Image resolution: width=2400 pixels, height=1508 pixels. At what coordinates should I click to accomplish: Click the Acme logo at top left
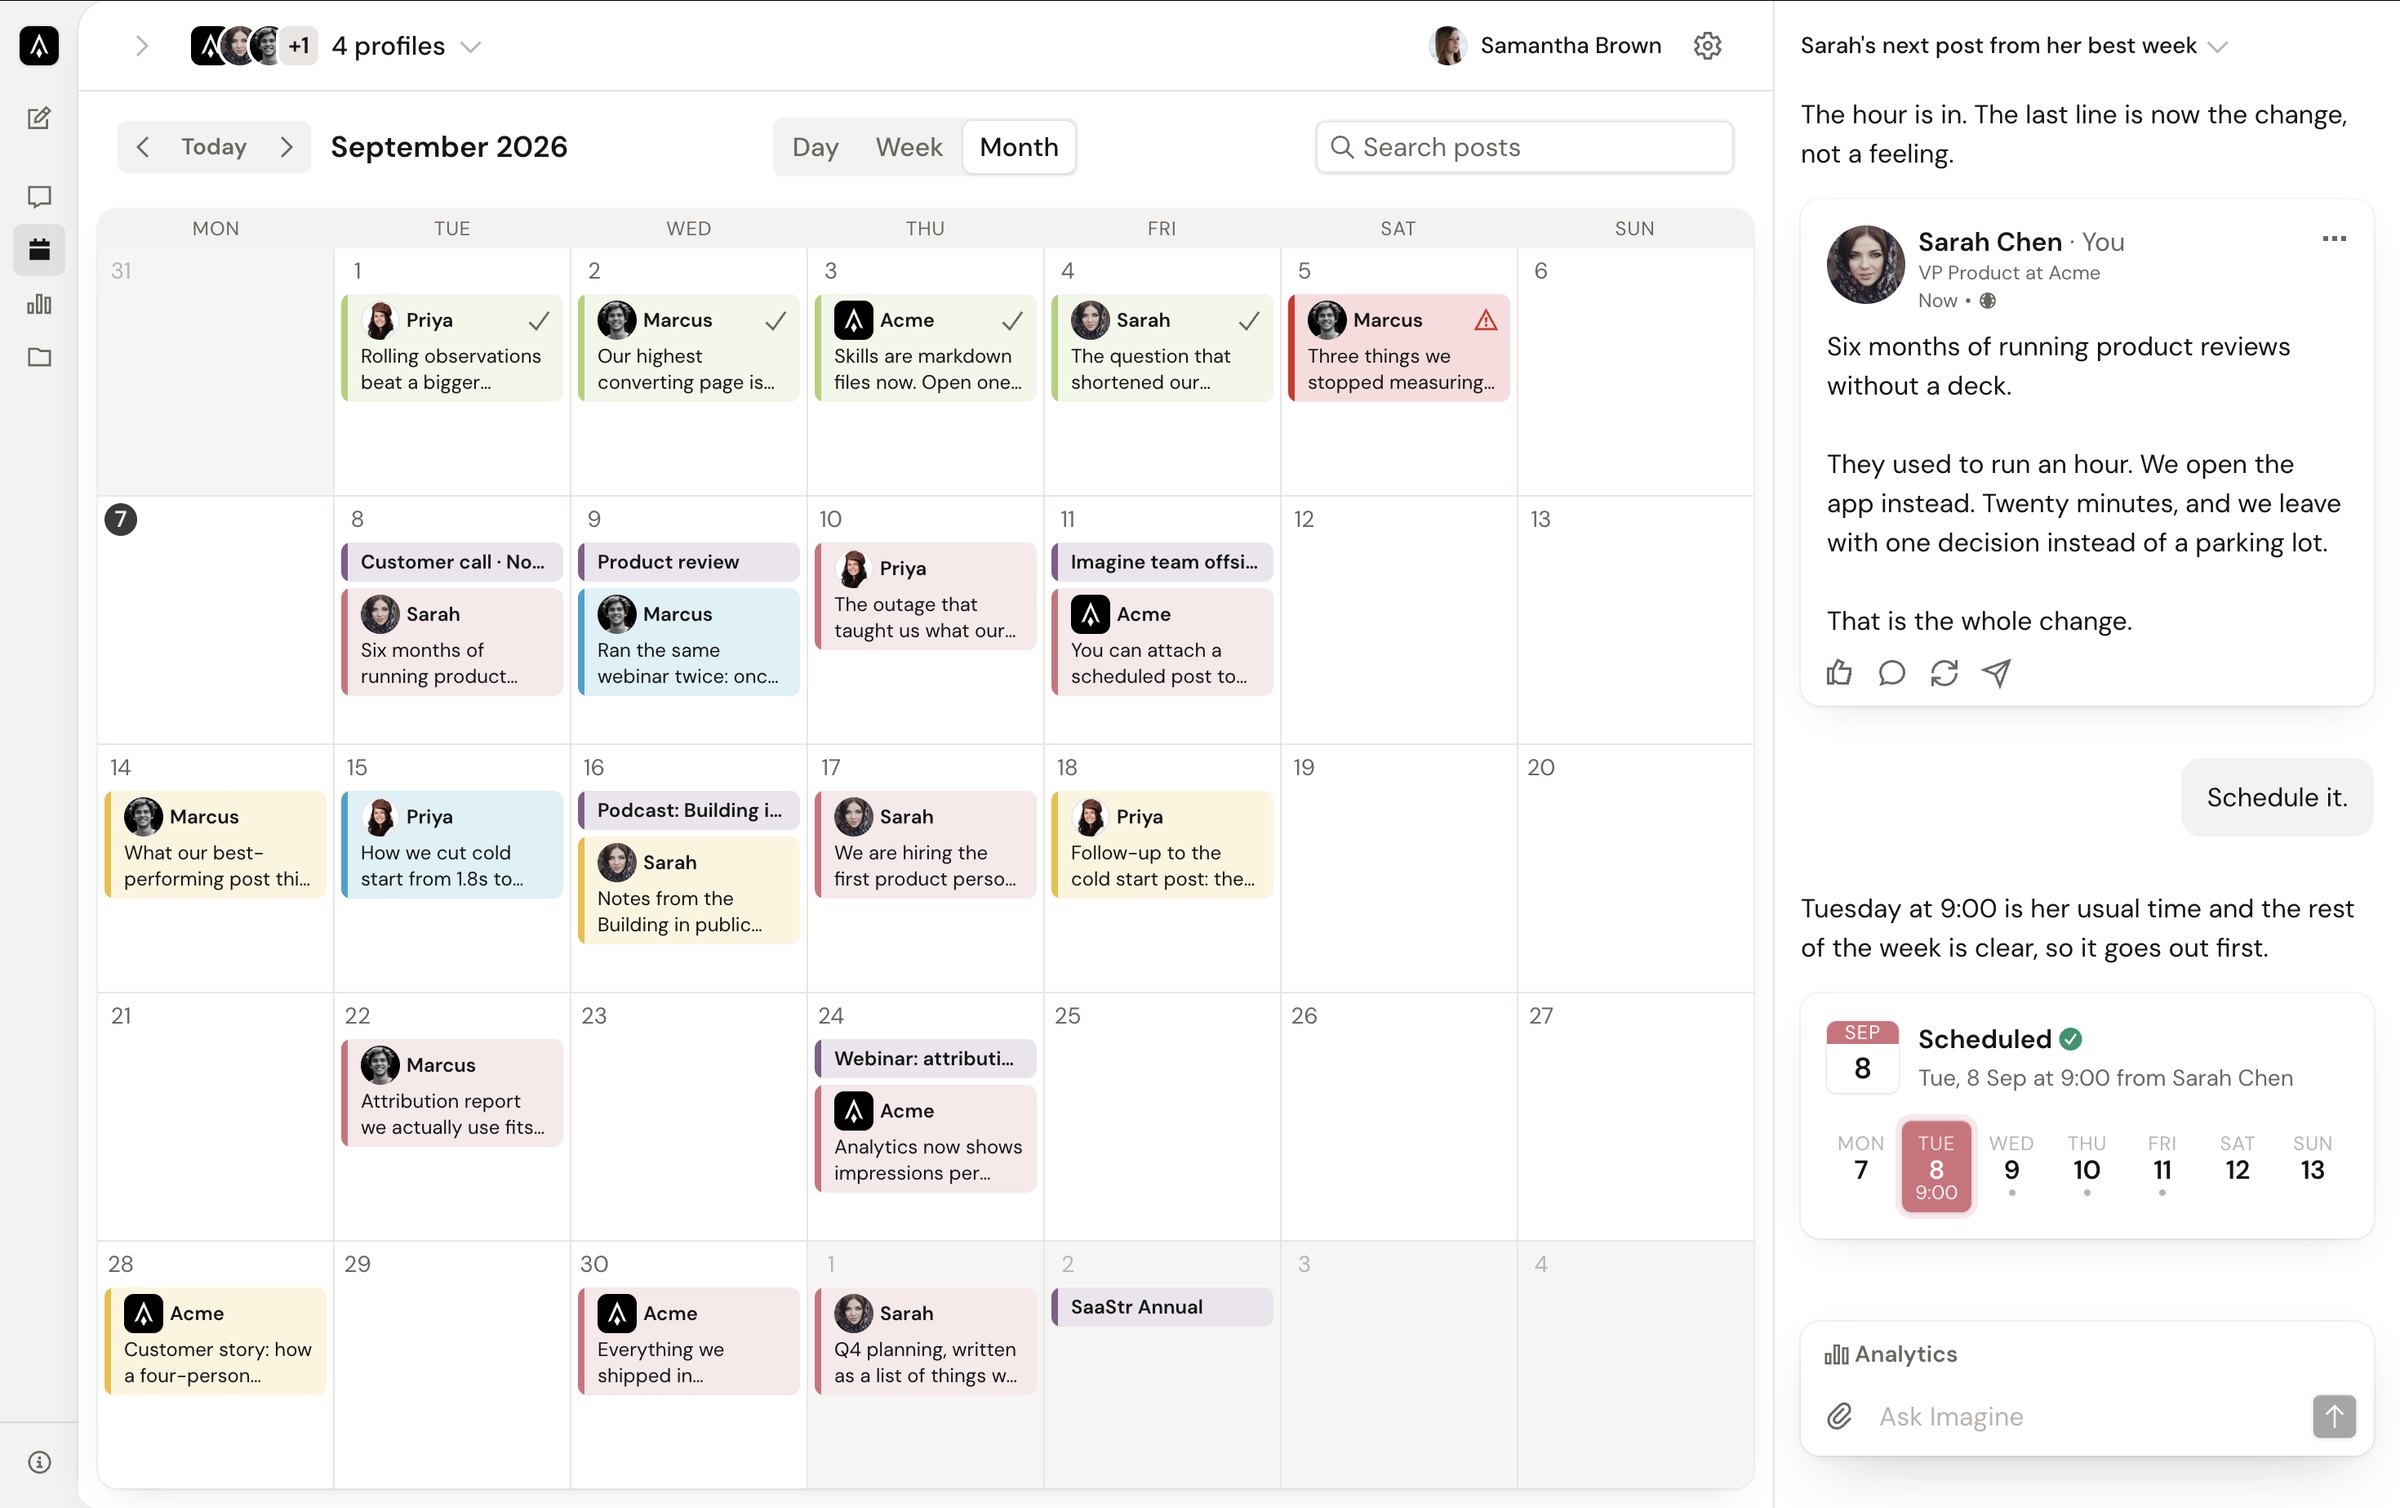[39, 45]
